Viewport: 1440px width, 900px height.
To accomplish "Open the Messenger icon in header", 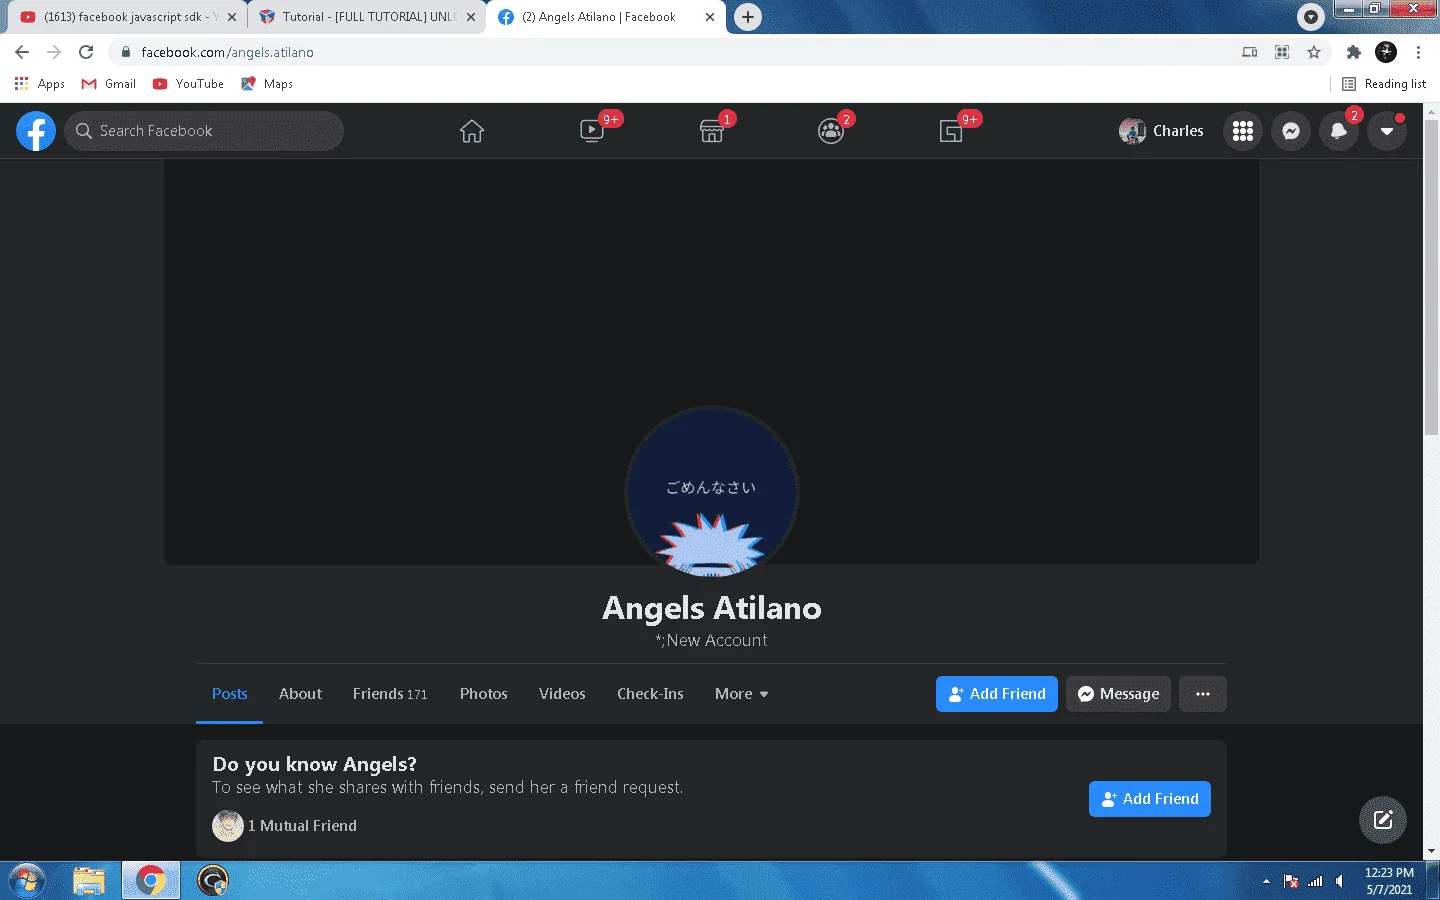I will pyautogui.click(x=1291, y=131).
